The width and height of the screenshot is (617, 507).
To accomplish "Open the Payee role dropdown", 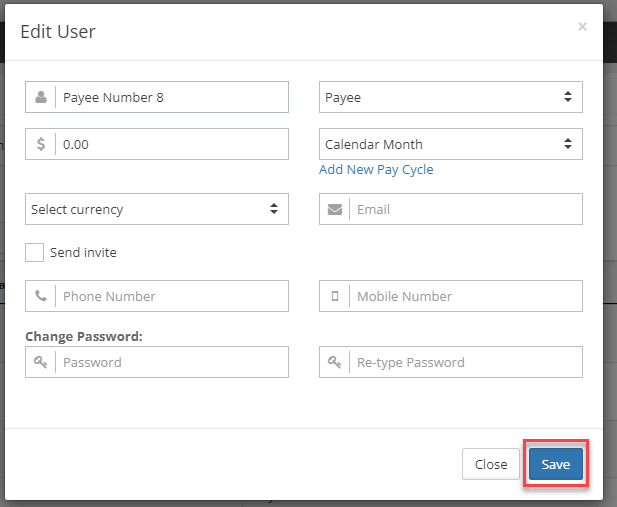I will [451, 97].
